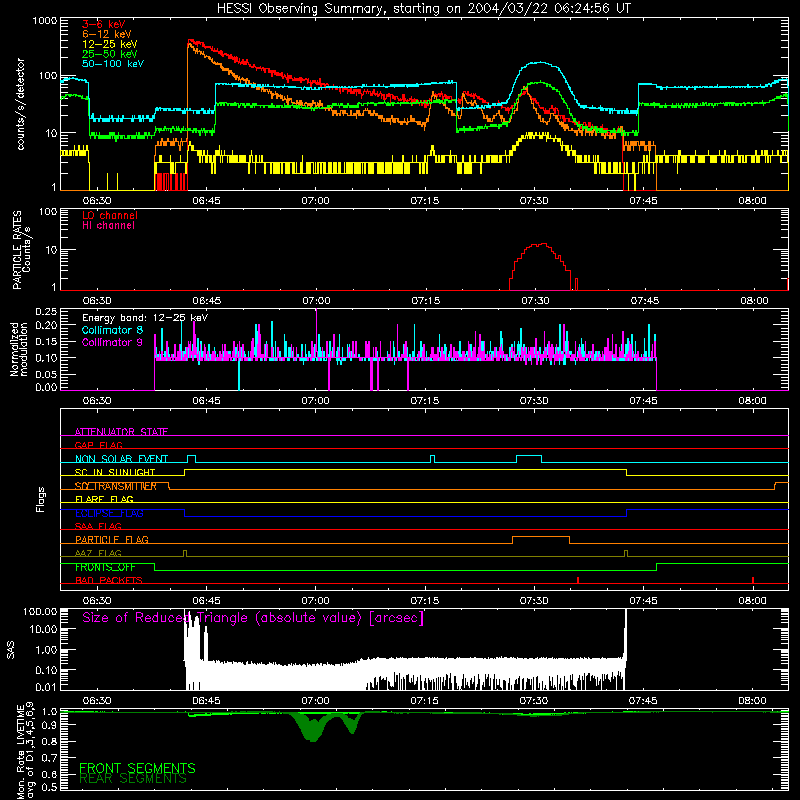
Task: Click the 50-100 keV peak near 07:30
Action: (x=541, y=63)
